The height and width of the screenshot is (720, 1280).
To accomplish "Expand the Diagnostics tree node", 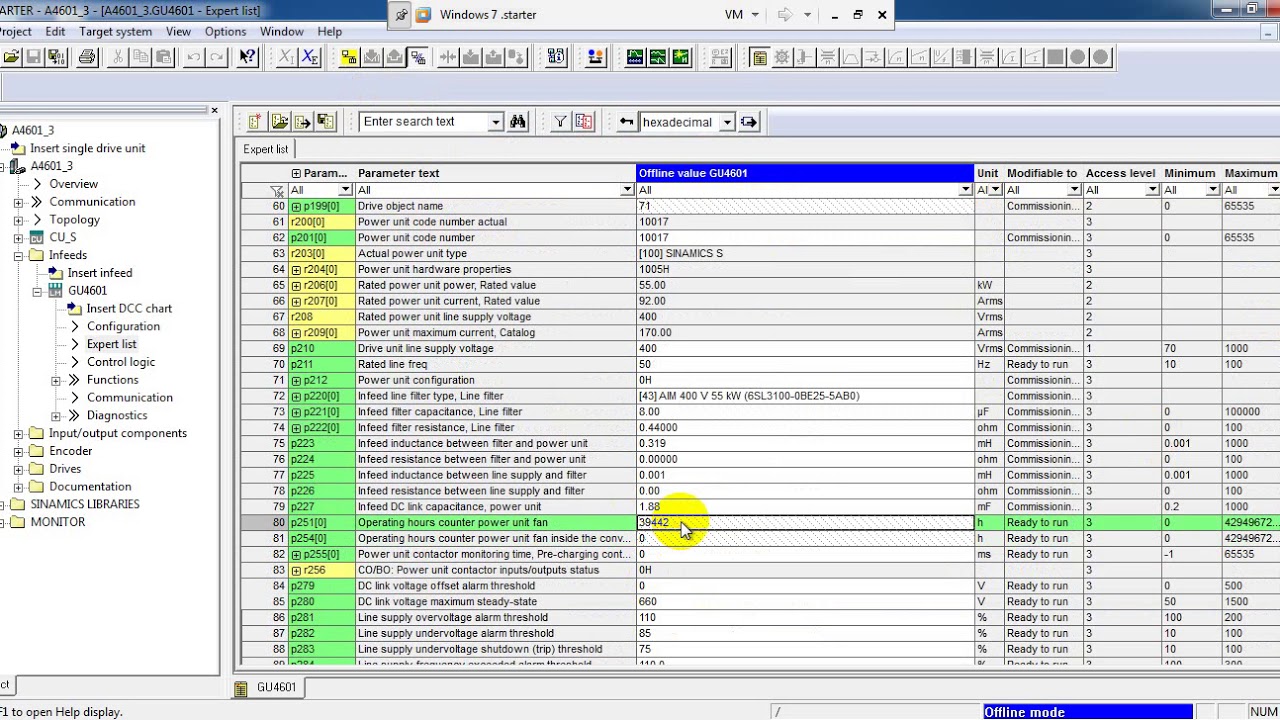I will (56, 416).
